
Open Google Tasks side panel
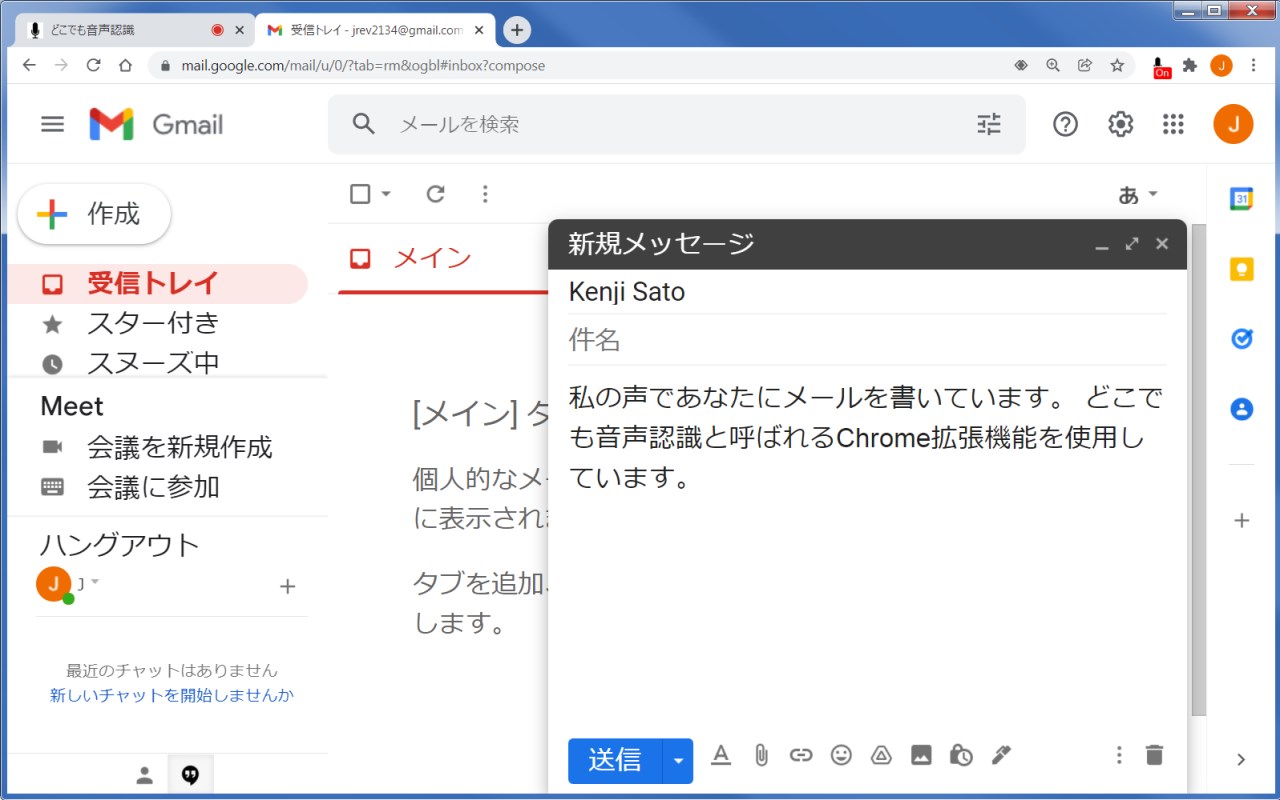1241,339
